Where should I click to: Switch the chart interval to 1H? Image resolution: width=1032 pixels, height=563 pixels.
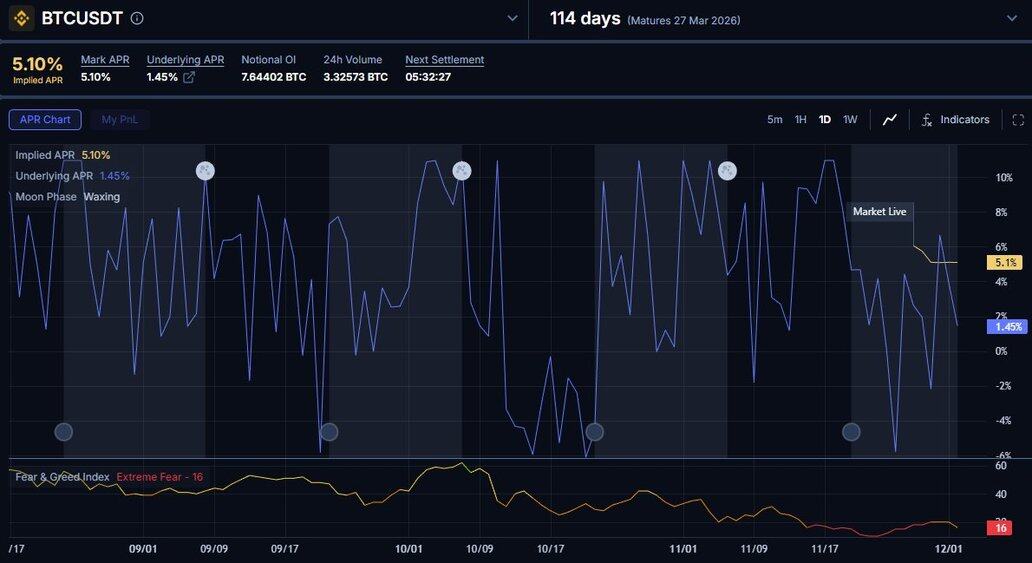click(x=800, y=120)
